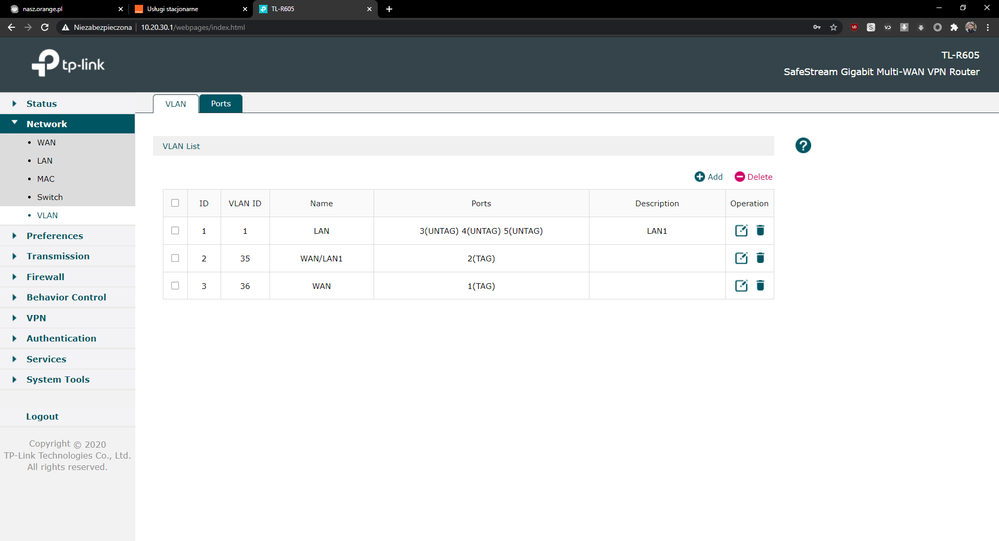The height and width of the screenshot is (541, 999).
Task: Click trash icon in LAN VLAN row
Action: 760,230
